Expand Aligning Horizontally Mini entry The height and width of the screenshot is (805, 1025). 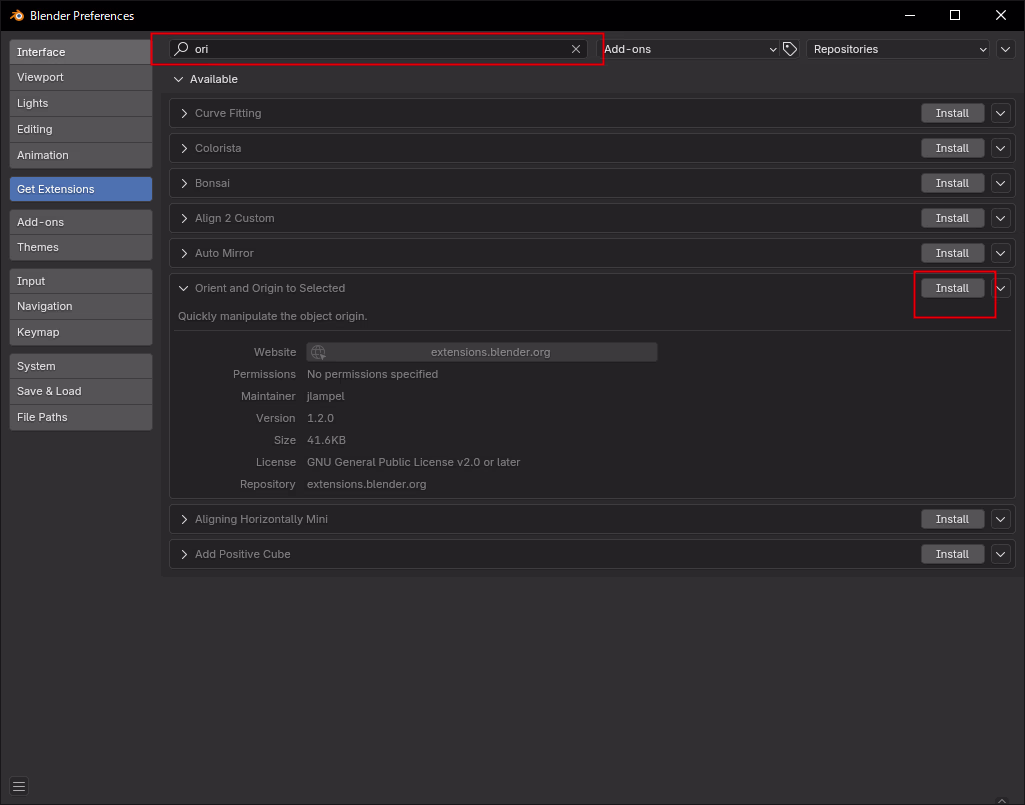184,519
